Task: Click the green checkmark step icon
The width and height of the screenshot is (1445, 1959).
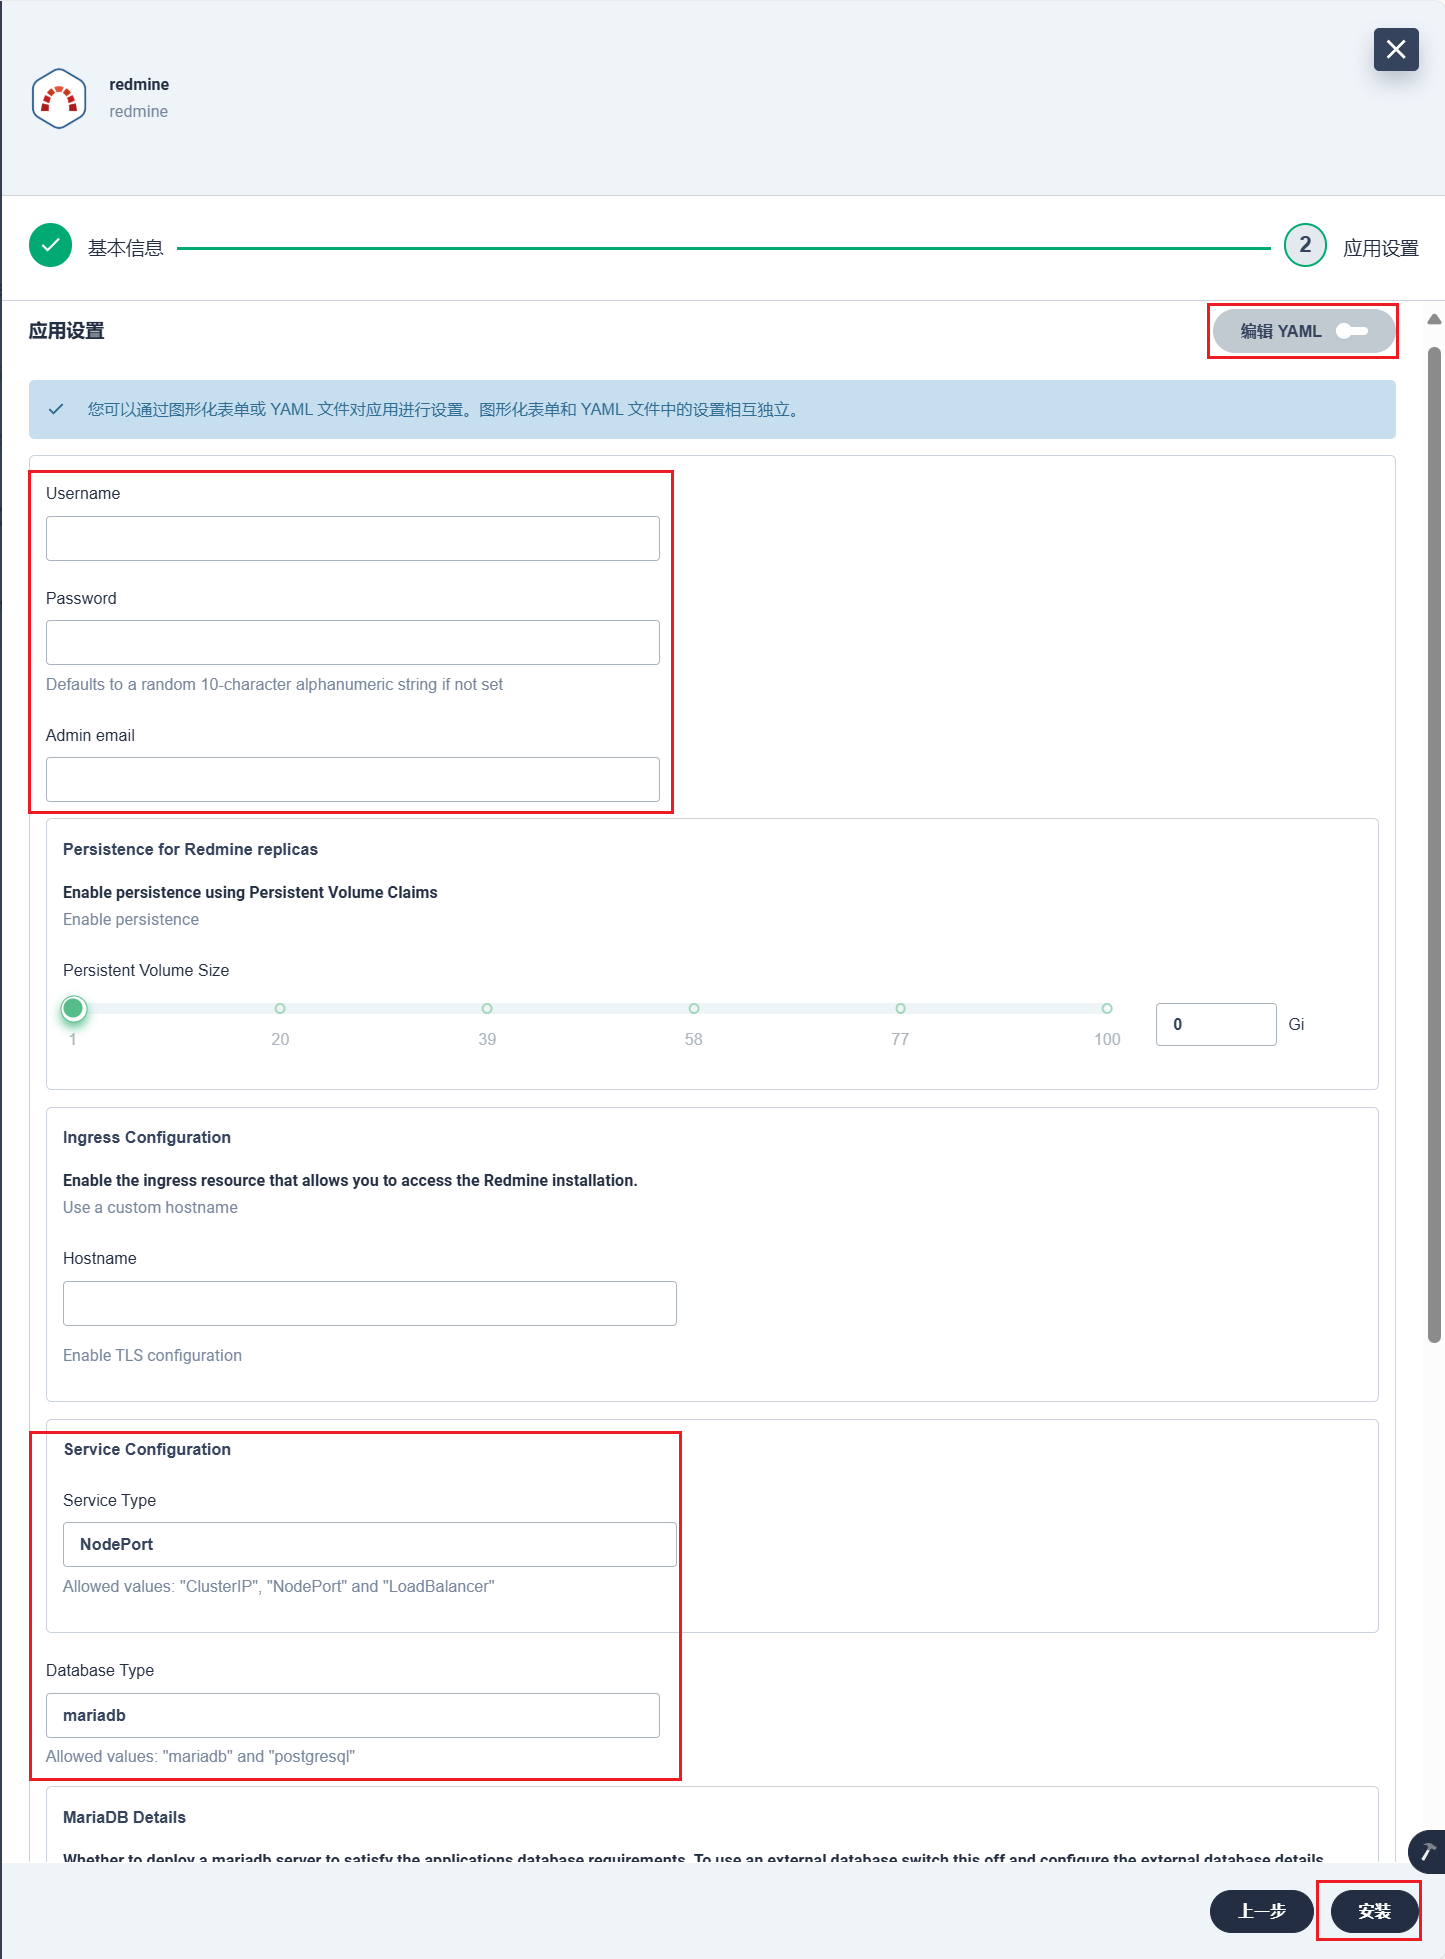Action: click(x=50, y=245)
